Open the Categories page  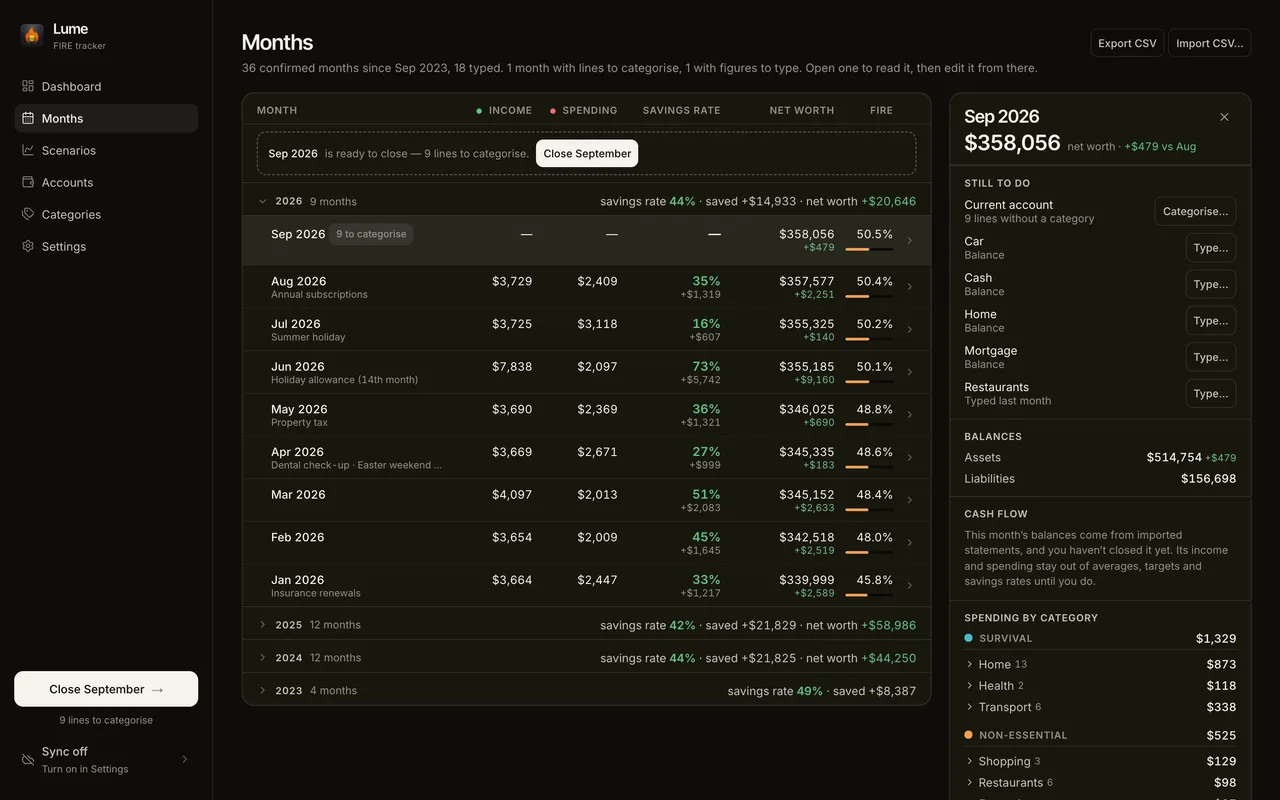click(x=106, y=214)
